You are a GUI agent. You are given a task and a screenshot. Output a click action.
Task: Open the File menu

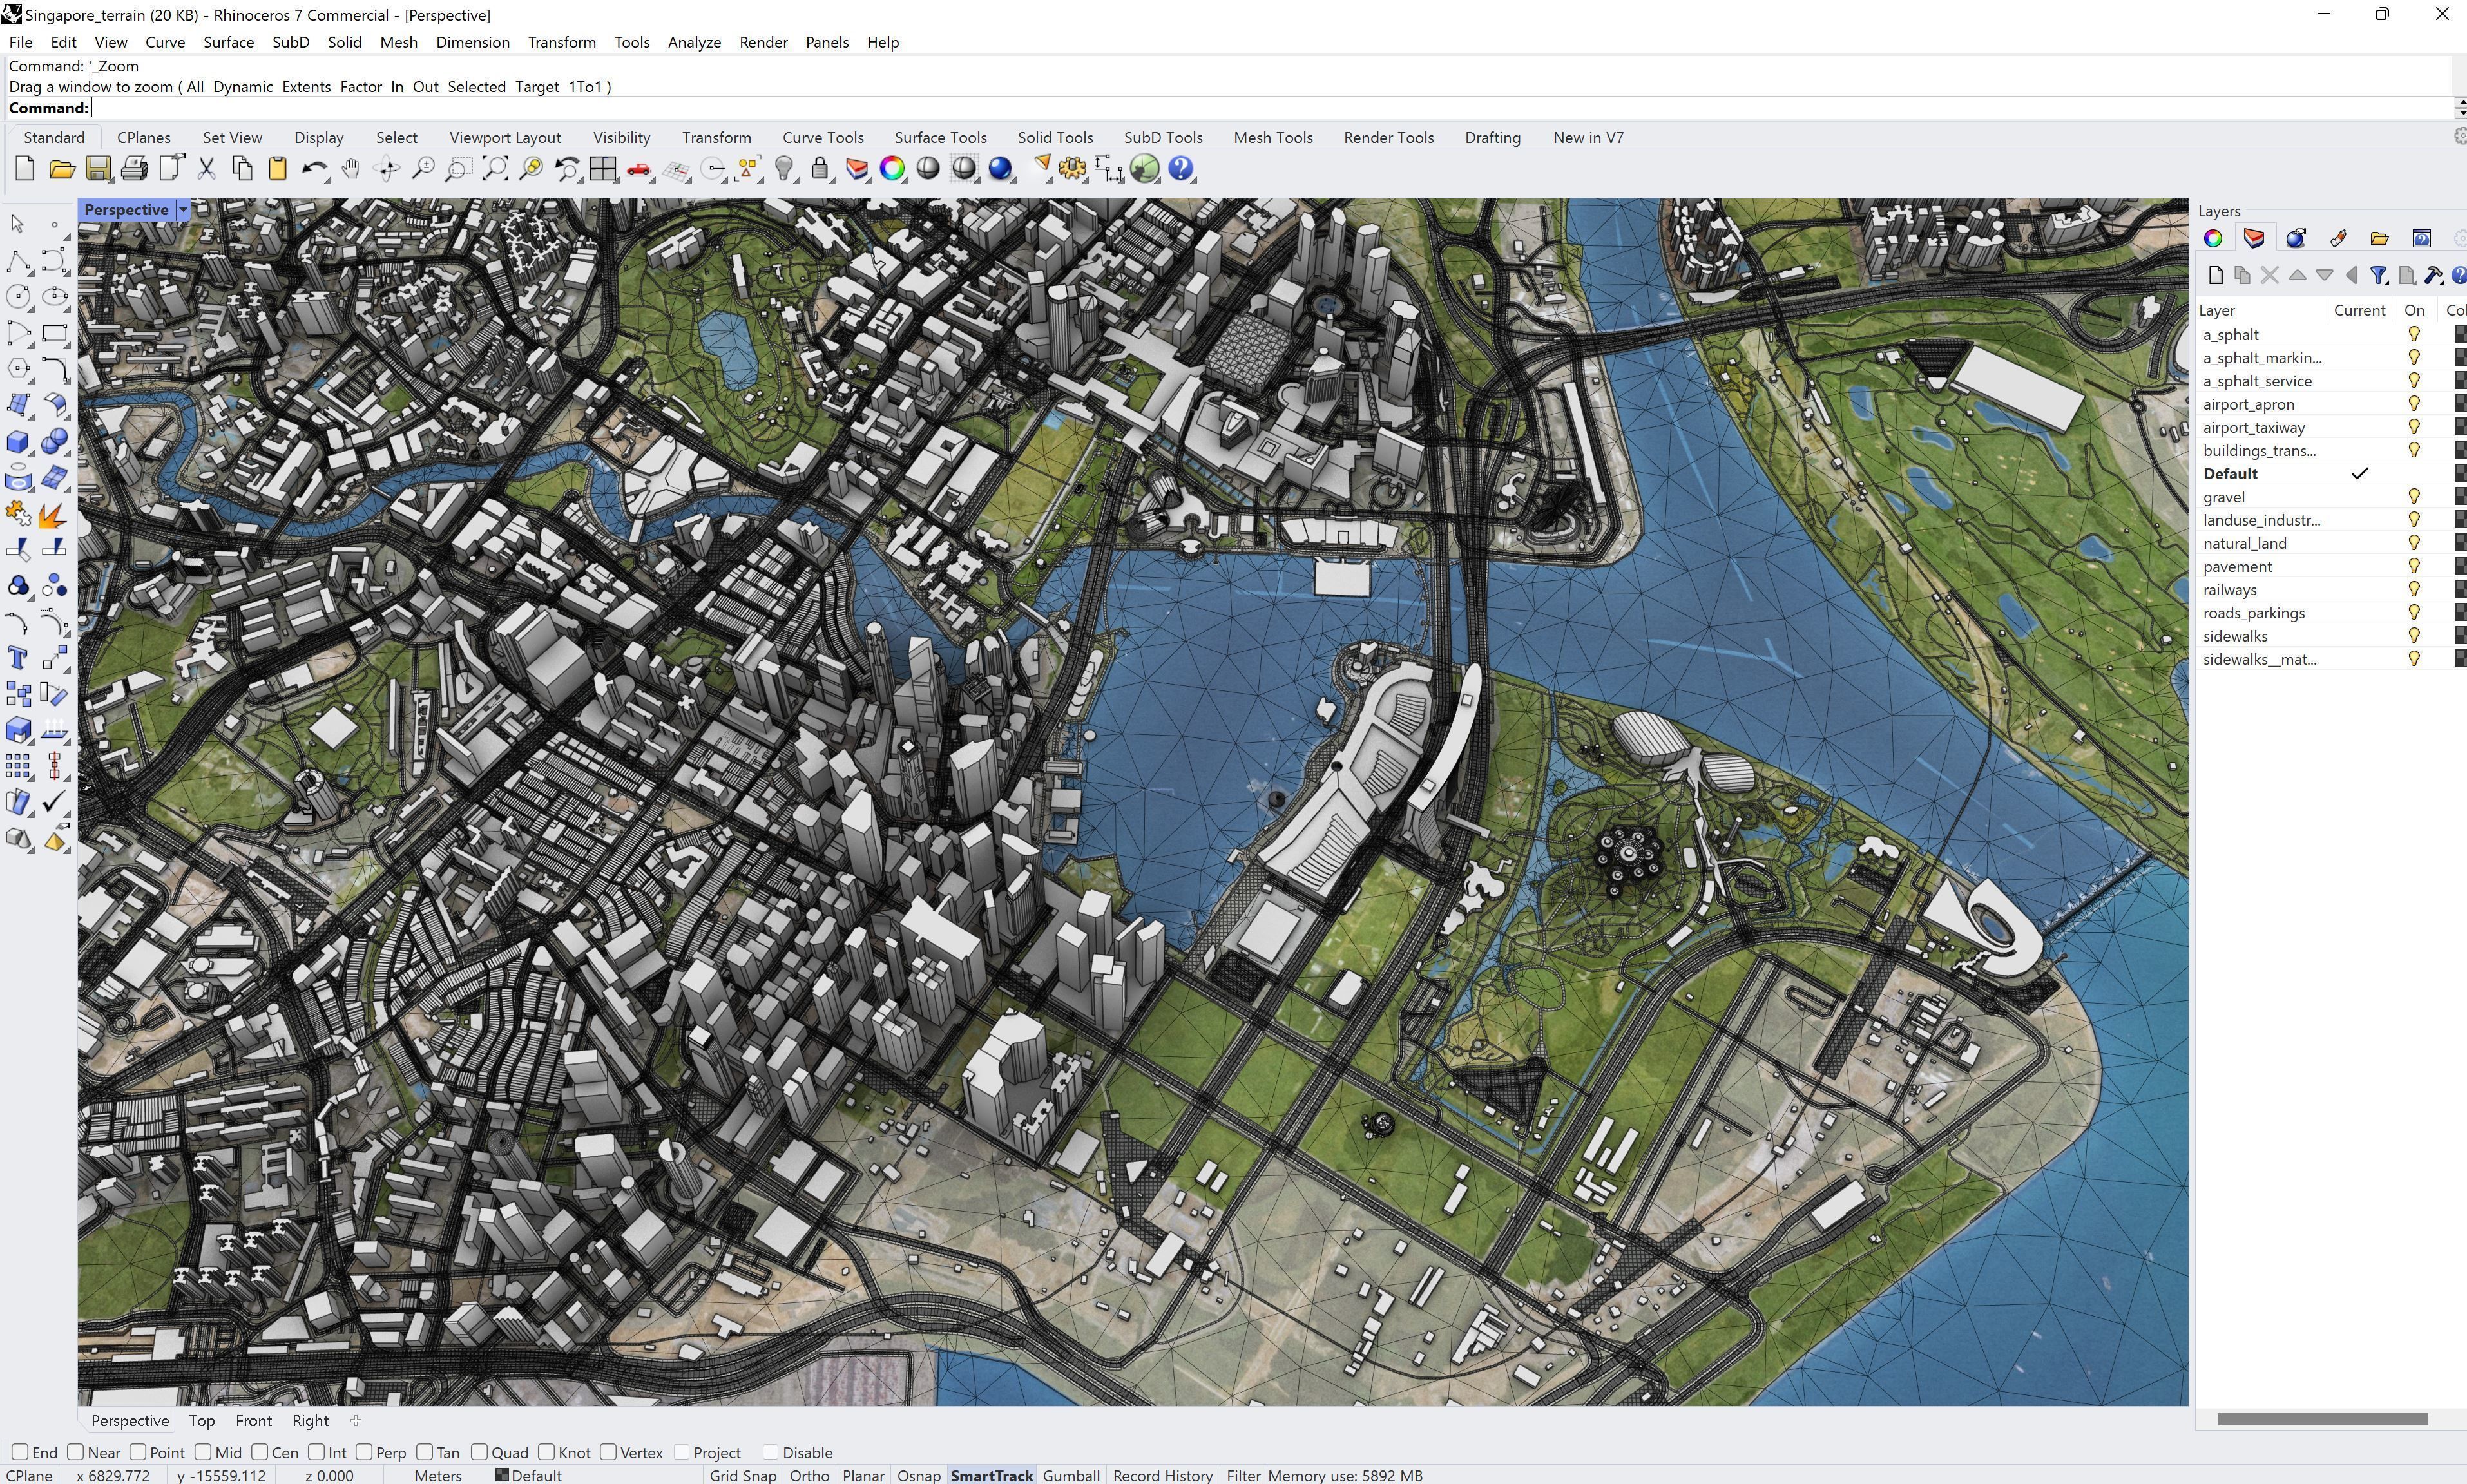coord(20,42)
